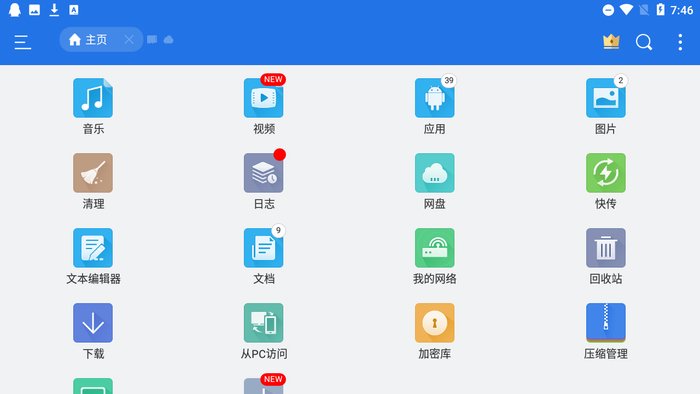The image size is (700, 394).
Task: Click the 音乐 label text
Action: [93, 129]
